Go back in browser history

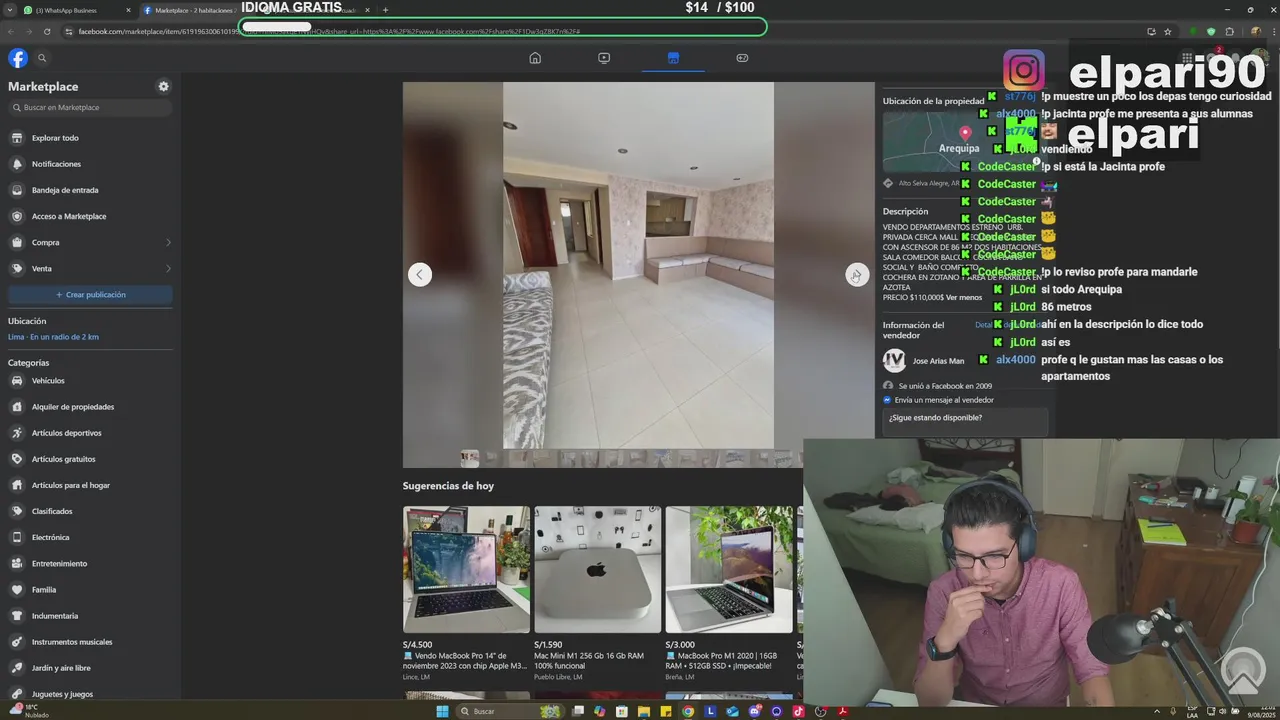coord(11,31)
